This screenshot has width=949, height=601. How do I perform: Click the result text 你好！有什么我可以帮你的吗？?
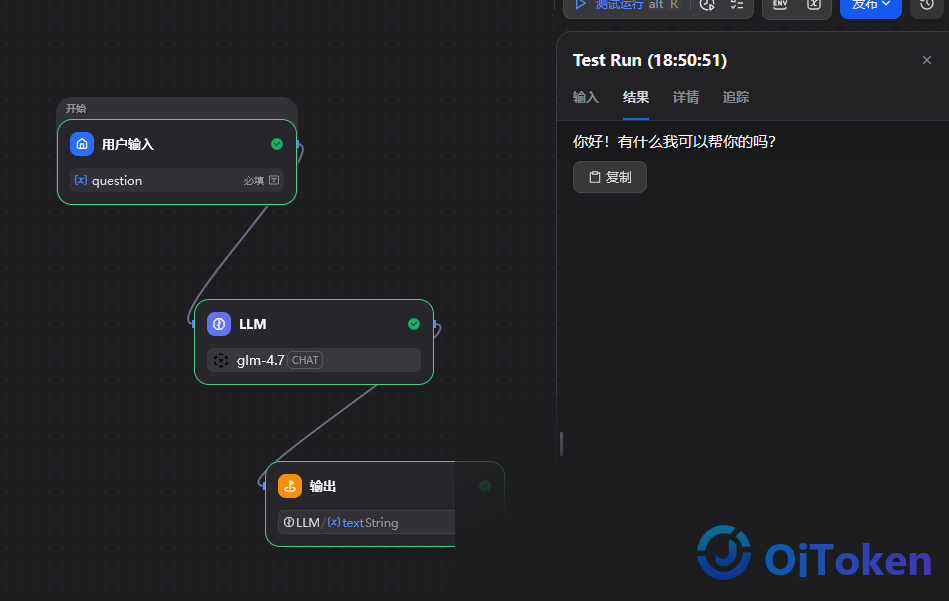674,142
